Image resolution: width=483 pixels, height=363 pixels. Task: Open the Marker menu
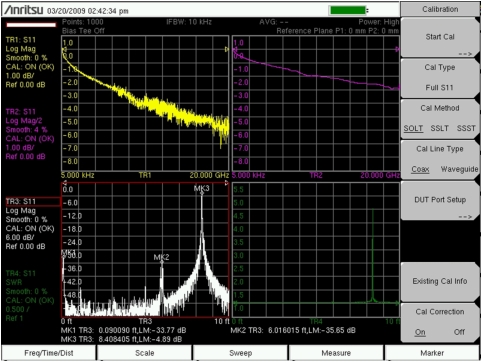click(432, 353)
